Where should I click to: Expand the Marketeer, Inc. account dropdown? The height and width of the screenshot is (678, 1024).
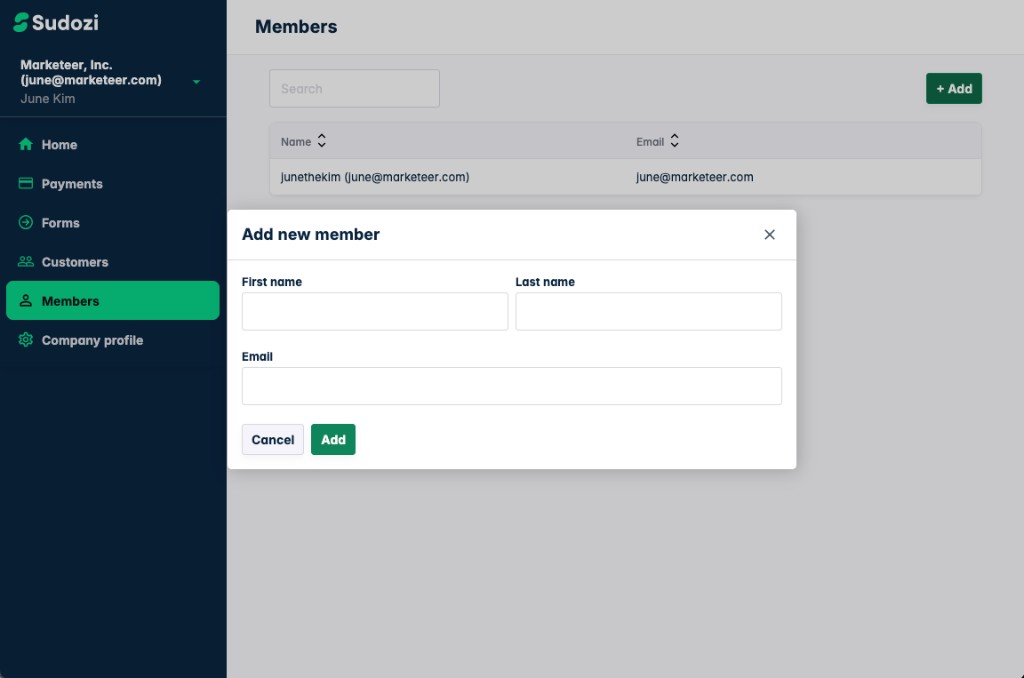click(196, 81)
